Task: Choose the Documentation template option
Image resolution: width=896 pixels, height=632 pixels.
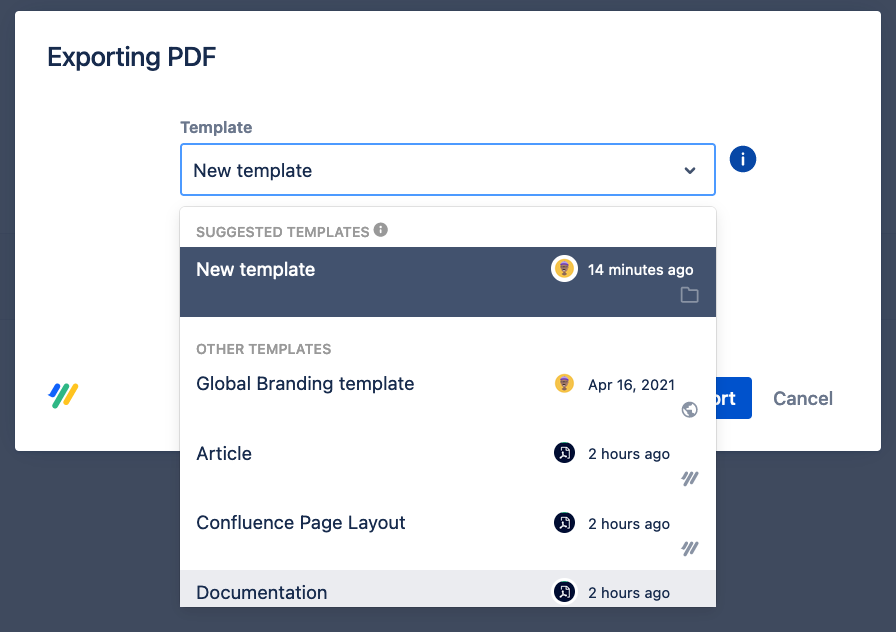Action: click(262, 592)
